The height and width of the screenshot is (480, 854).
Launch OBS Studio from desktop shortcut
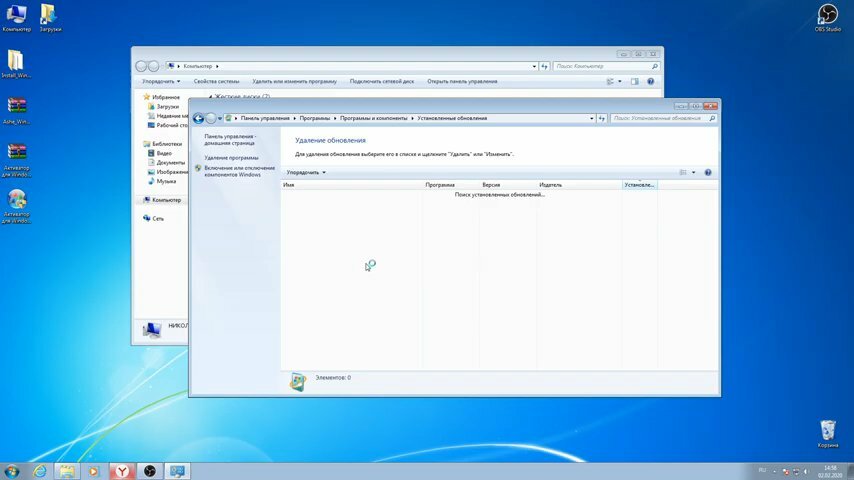tap(827, 17)
